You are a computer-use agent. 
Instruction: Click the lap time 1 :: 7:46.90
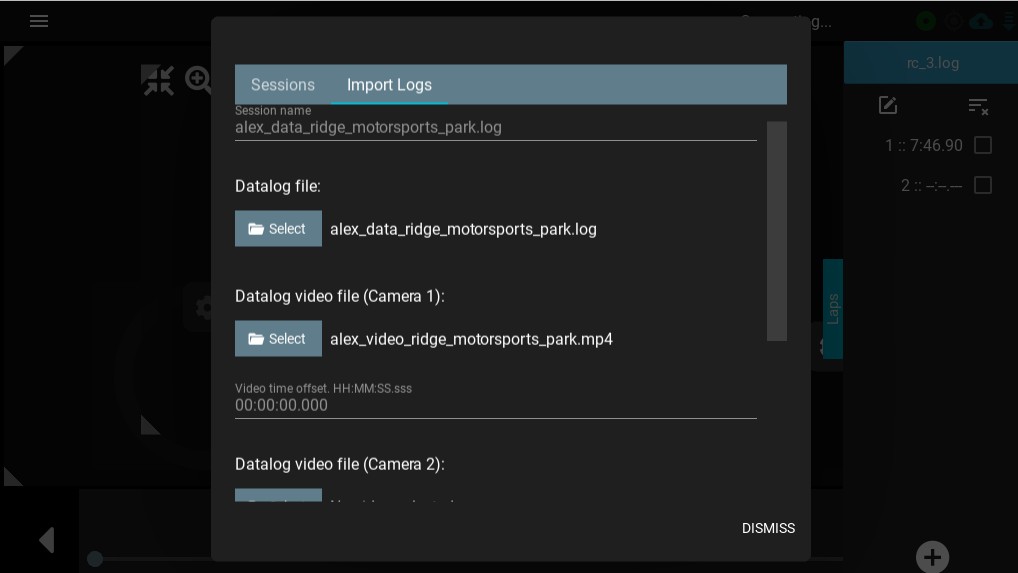923,145
